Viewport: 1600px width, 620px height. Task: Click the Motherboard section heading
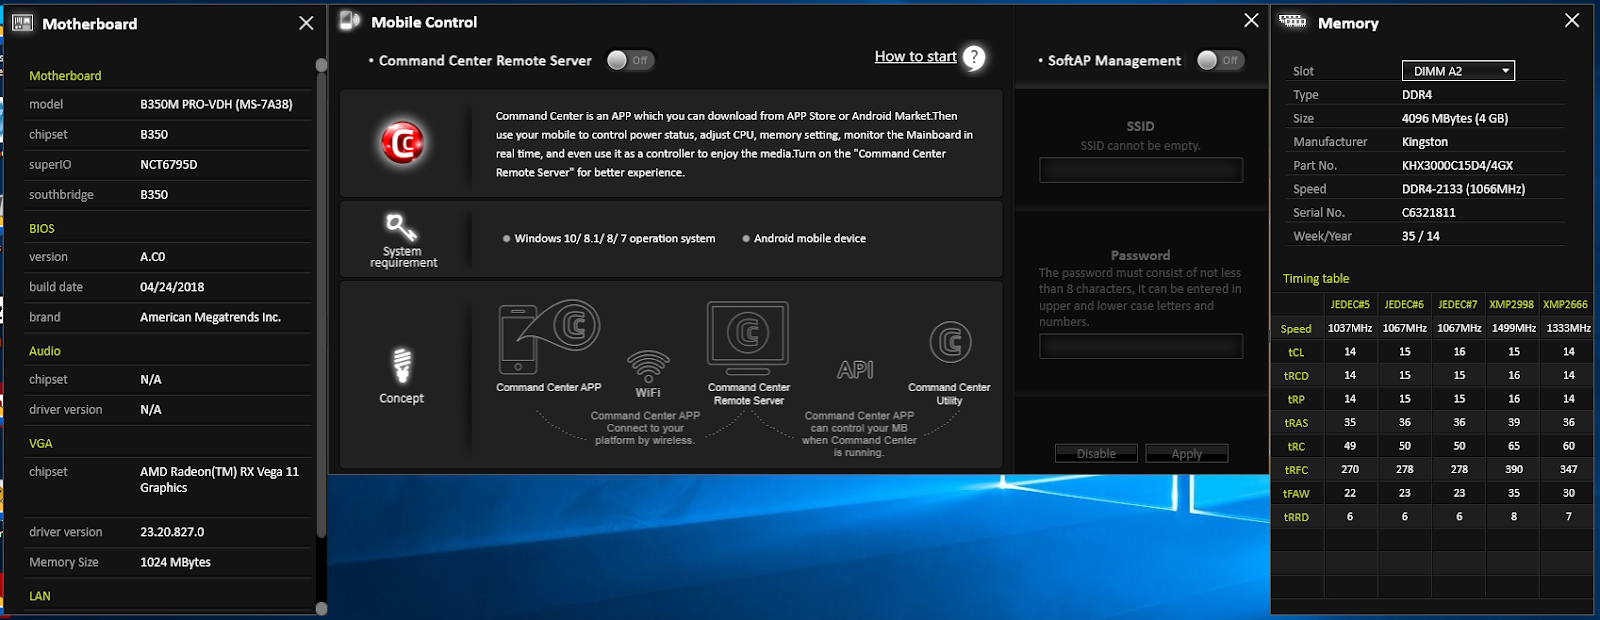[65, 76]
